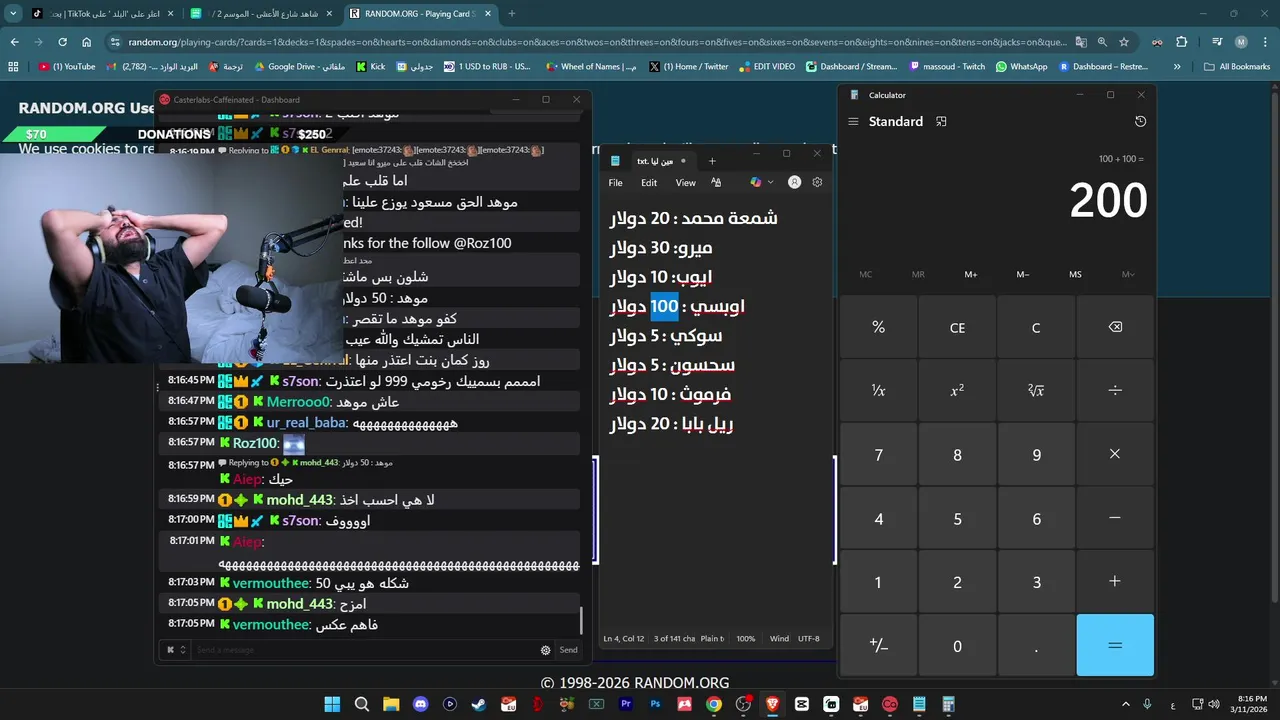Click digit 7 in Calculator

tap(878, 454)
